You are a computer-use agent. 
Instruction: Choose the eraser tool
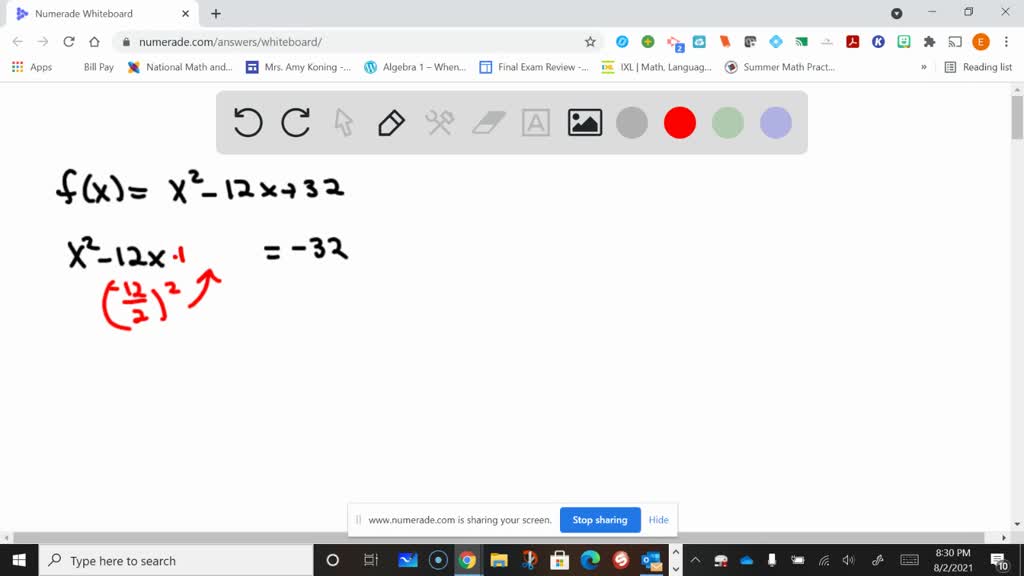(488, 122)
